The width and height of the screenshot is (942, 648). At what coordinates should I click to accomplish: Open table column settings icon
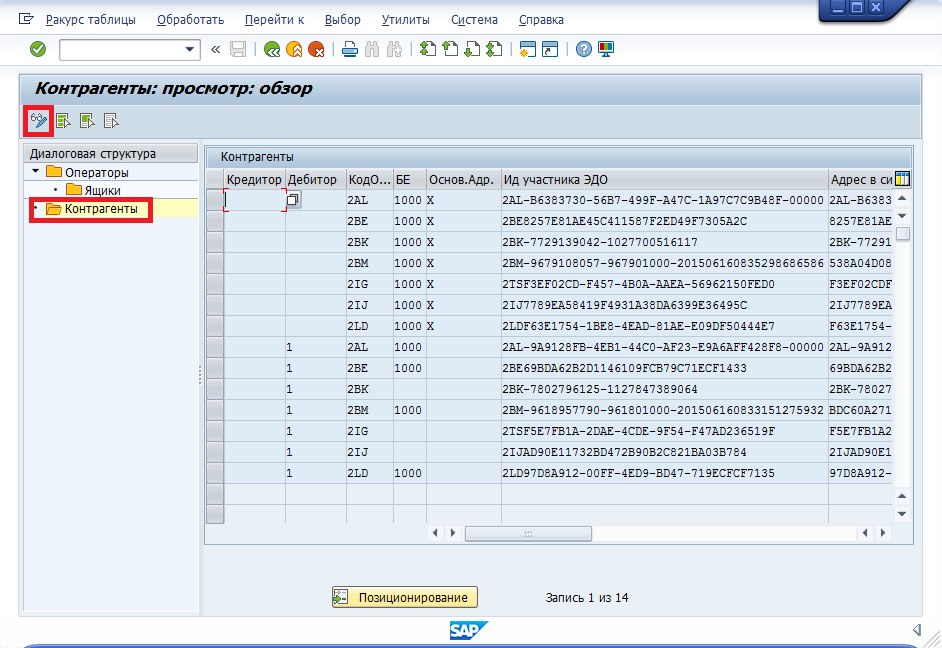902,180
